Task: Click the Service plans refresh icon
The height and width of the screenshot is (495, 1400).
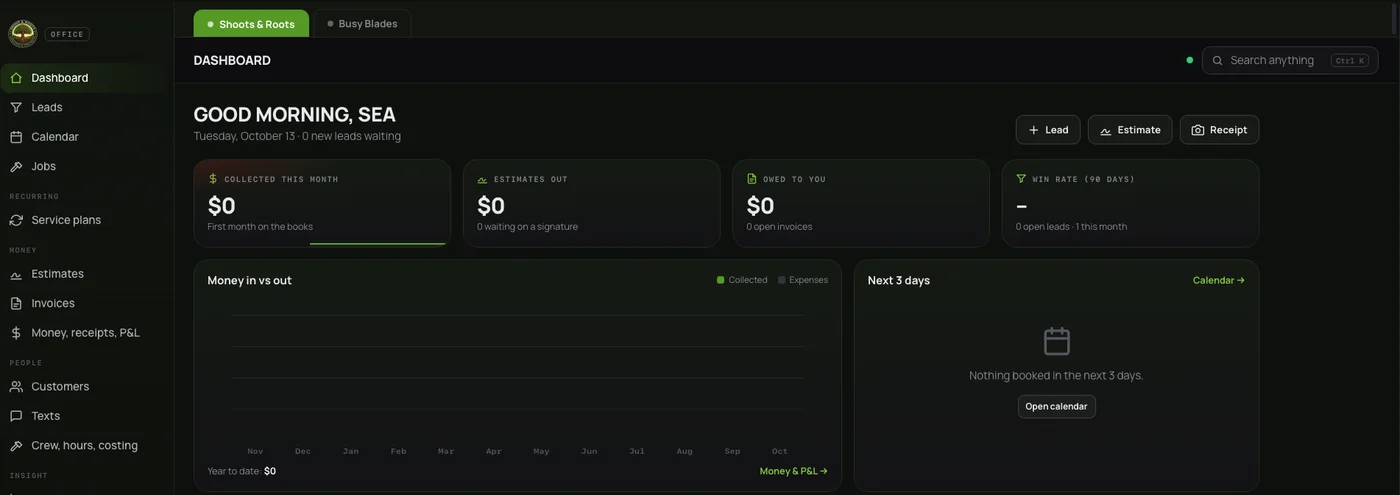Action: [x=16, y=220]
